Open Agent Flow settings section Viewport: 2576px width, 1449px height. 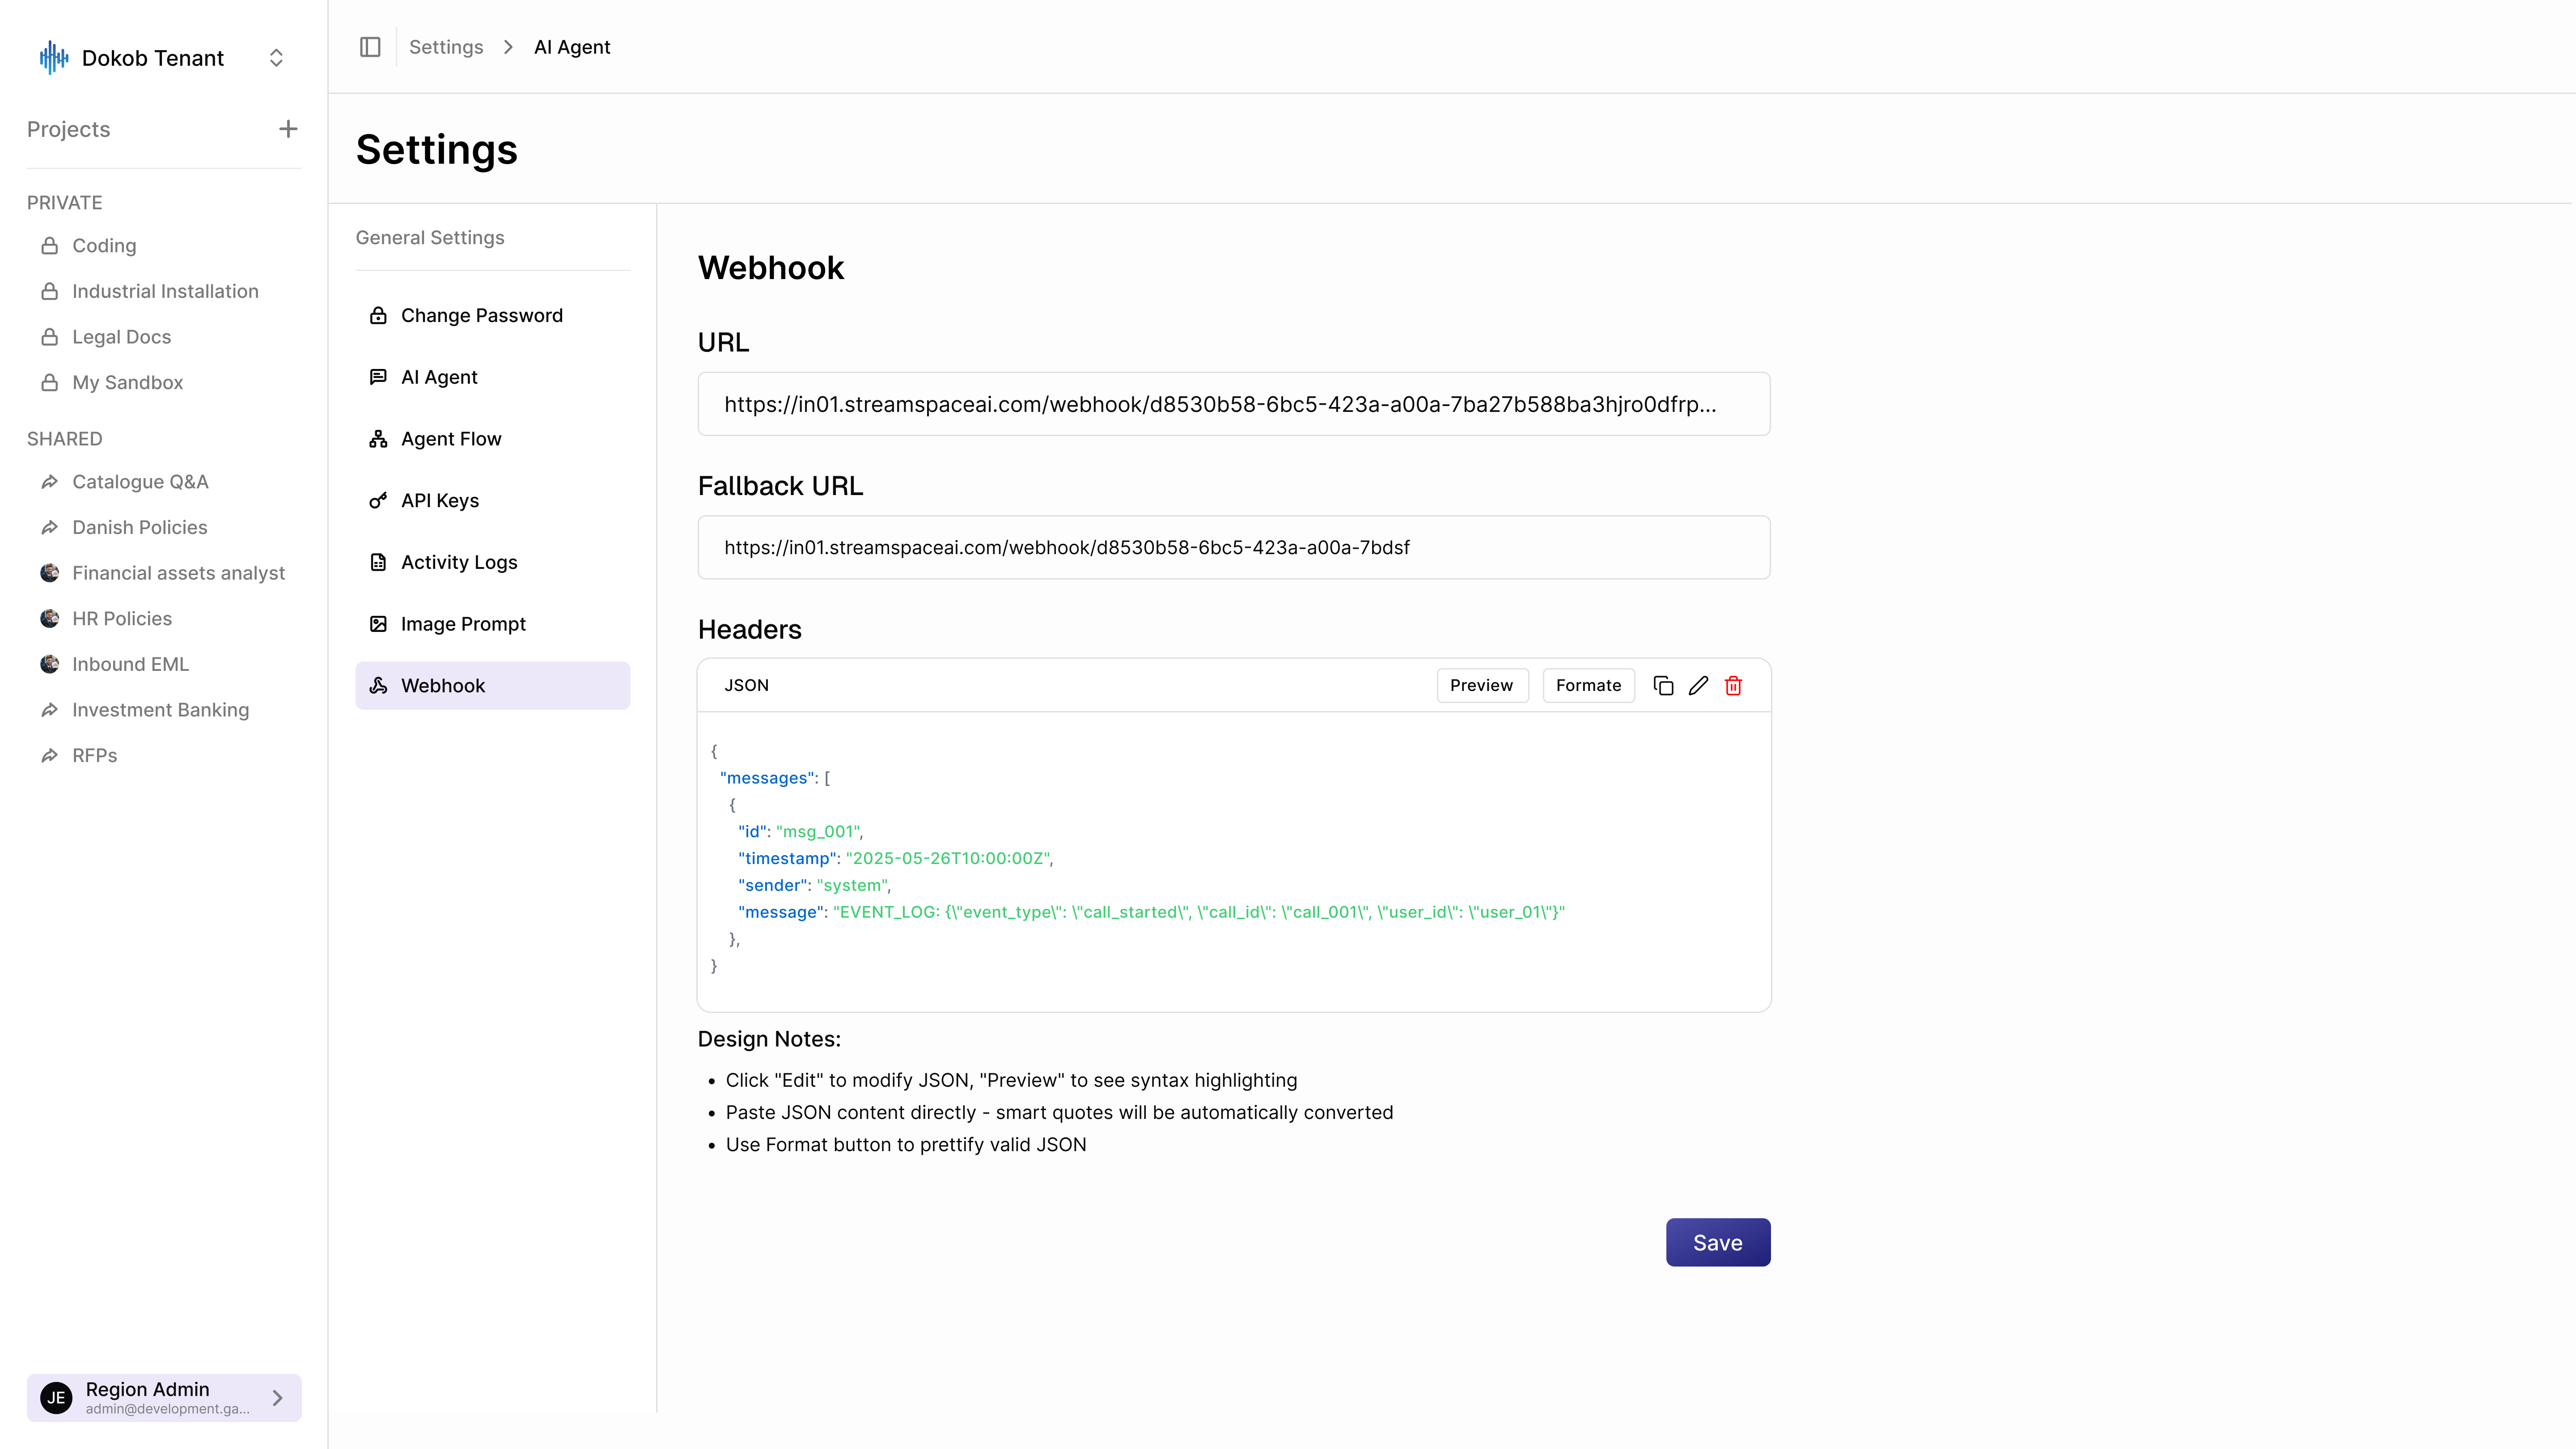click(493, 439)
